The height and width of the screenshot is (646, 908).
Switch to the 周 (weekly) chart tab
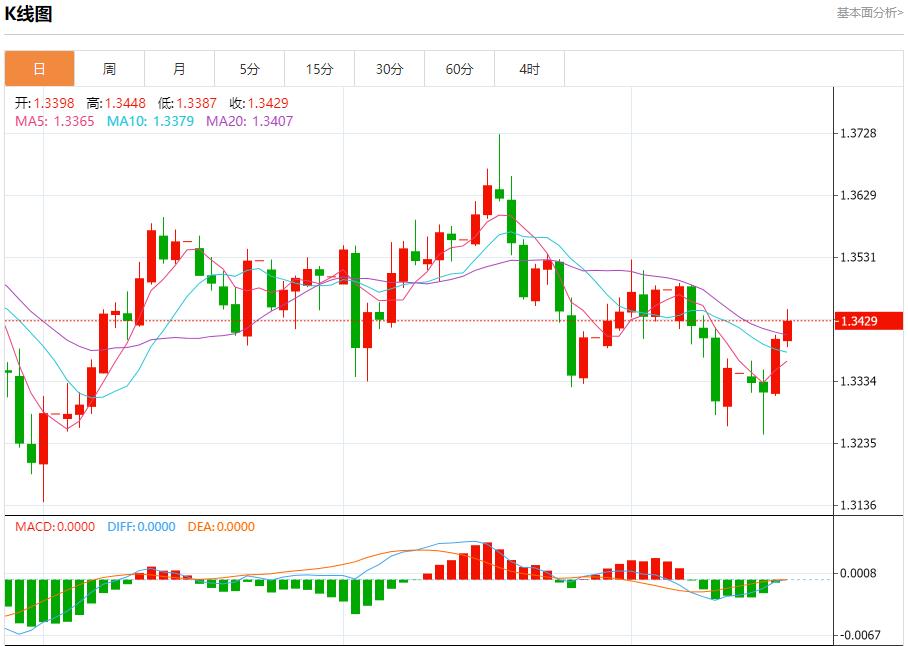(x=109, y=69)
